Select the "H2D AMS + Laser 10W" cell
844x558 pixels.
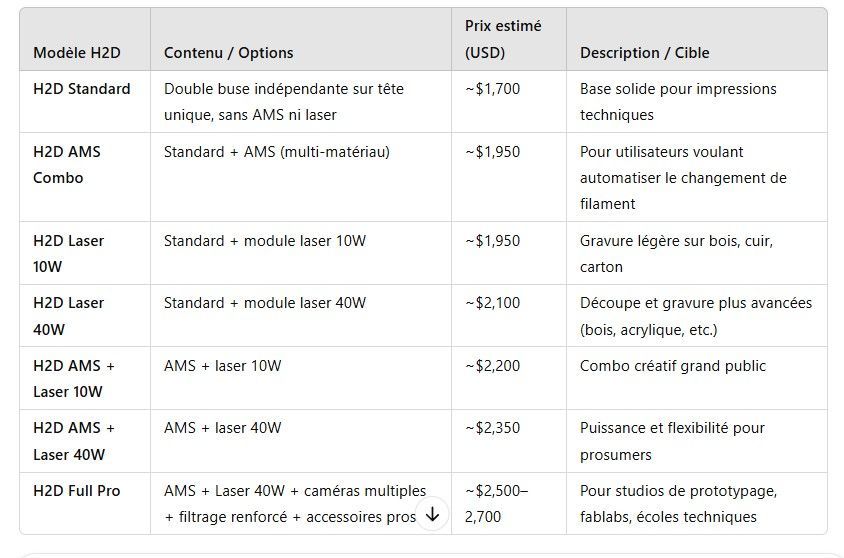click(74, 378)
